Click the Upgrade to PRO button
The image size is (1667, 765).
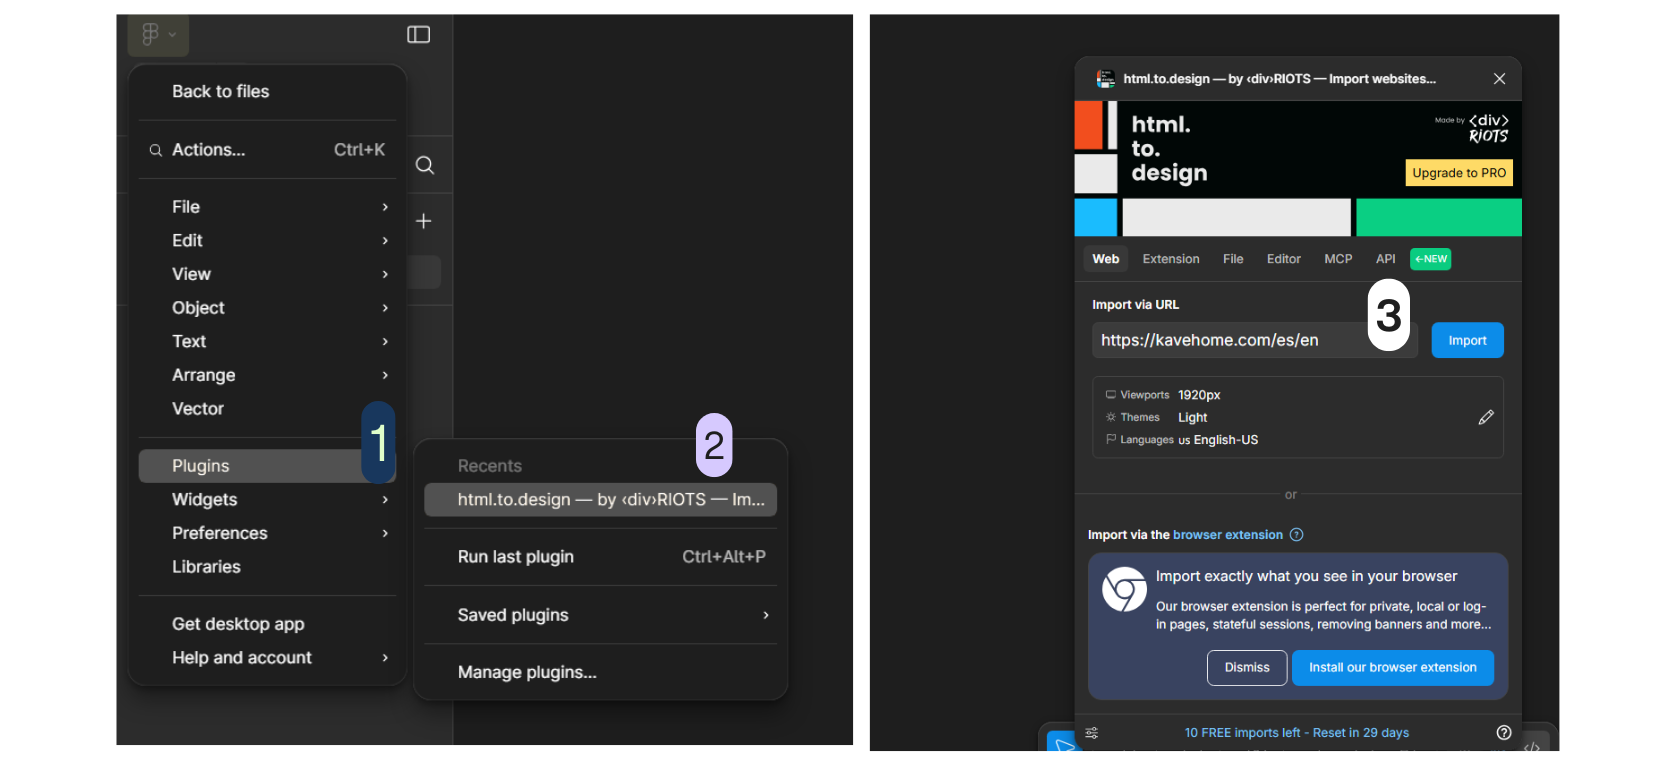click(1459, 173)
